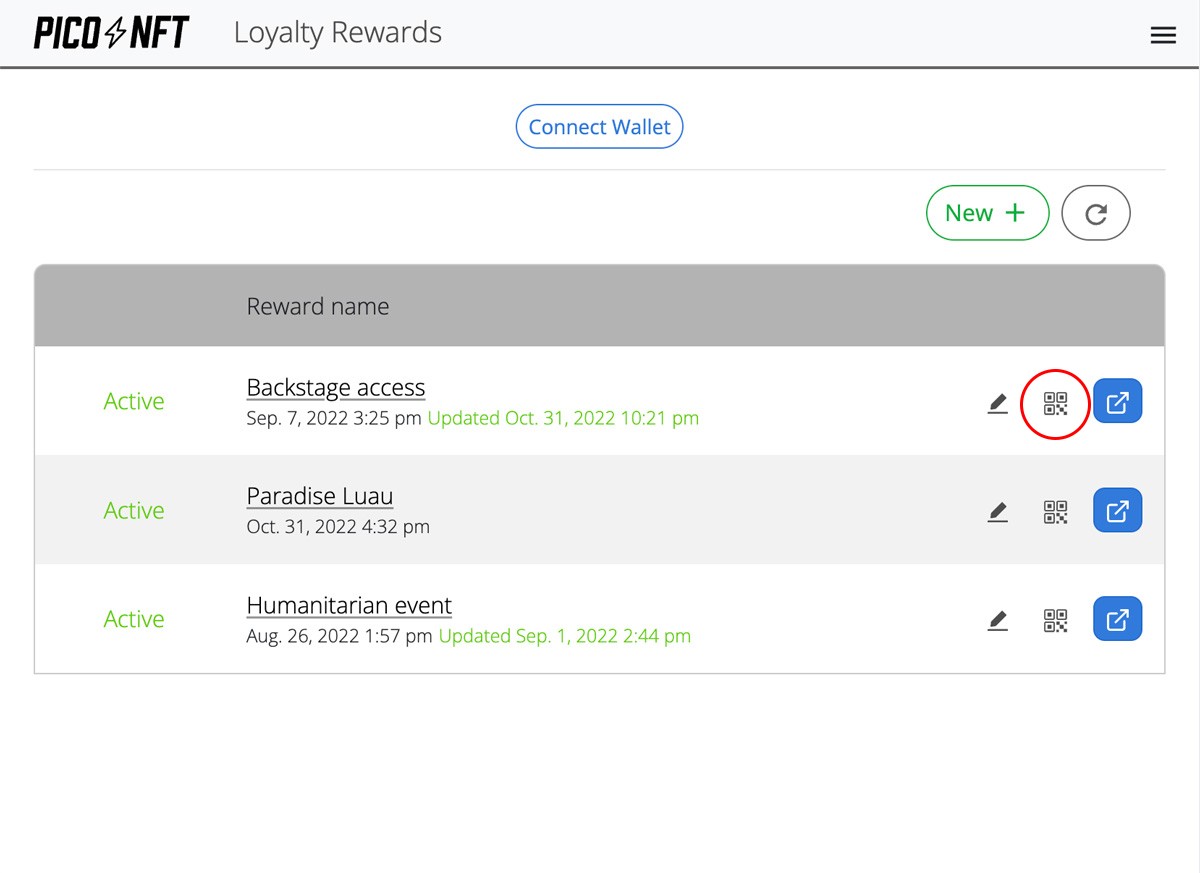Open Humanitarian event in a new window
Screen dimensions: 1200x873
click(x=1117, y=618)
